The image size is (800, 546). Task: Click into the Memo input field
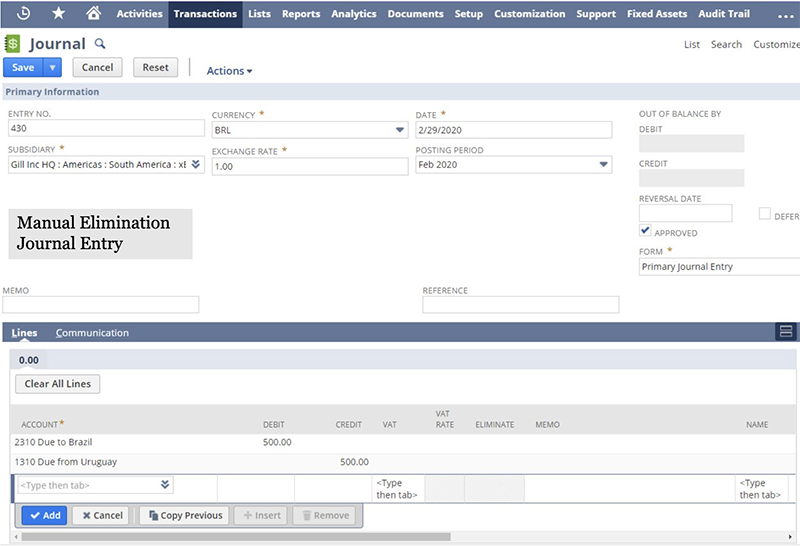pos(101,305)
